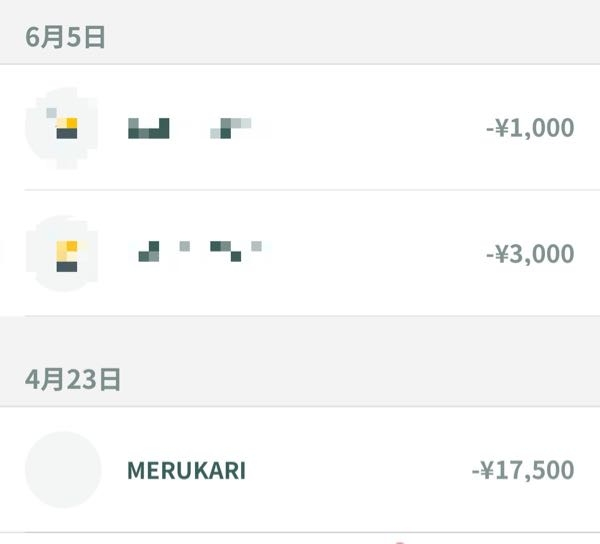Click empty space between MERUKARI and -¥17,500

point(358,470)
